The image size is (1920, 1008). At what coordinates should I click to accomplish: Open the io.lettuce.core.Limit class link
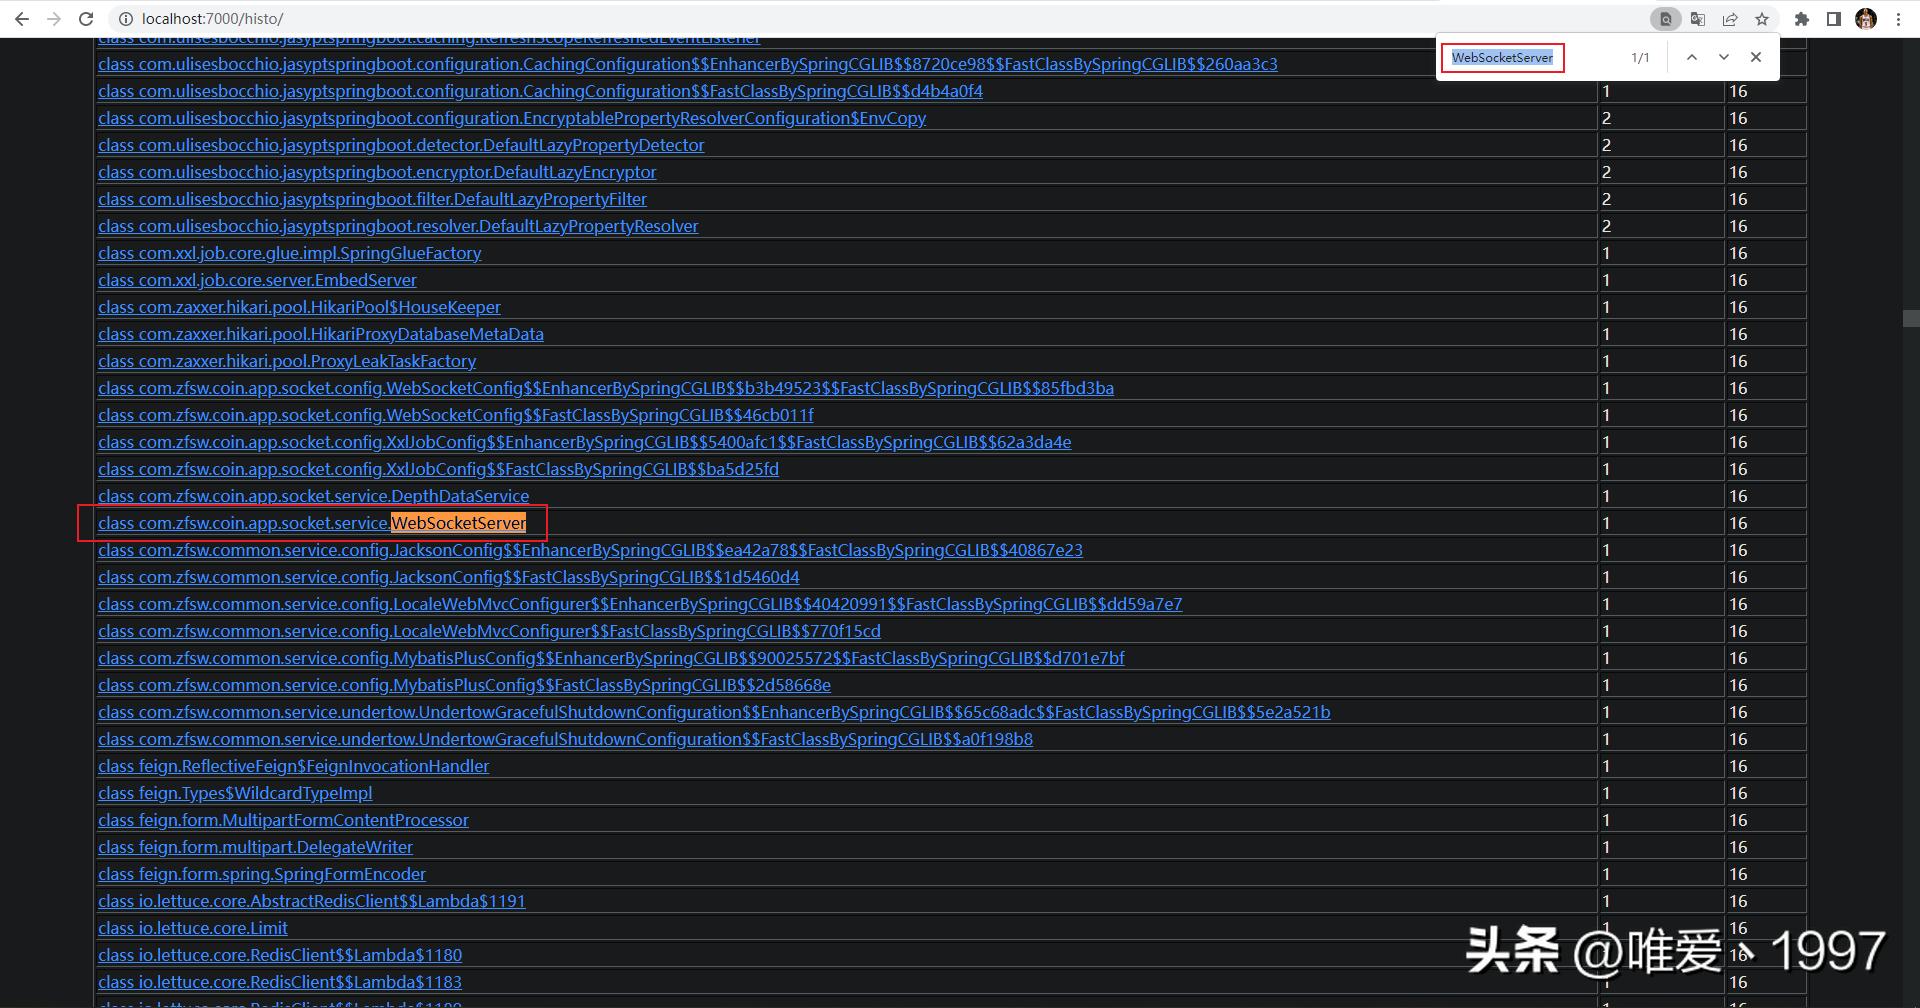[193, 928]
